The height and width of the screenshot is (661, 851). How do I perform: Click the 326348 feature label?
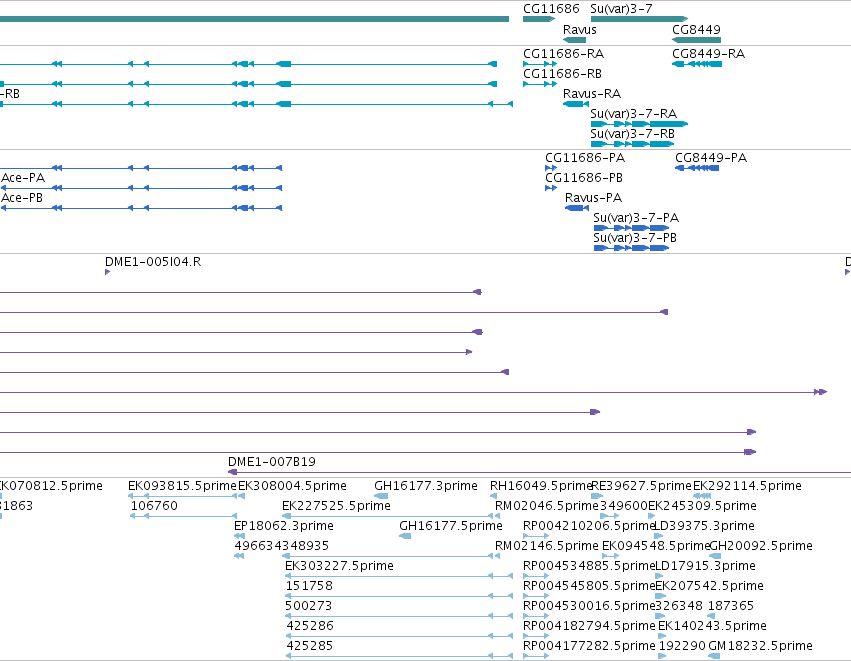679,606
